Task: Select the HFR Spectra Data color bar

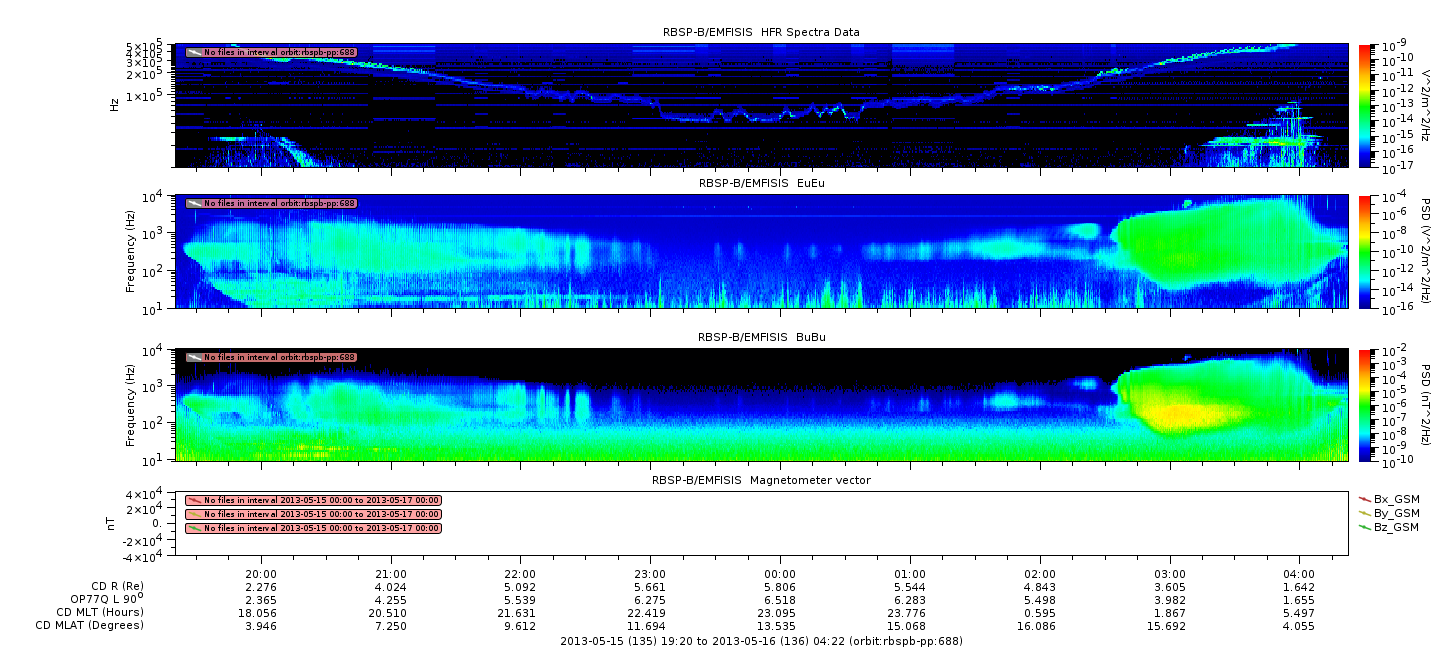Action: coord(1365,105)
